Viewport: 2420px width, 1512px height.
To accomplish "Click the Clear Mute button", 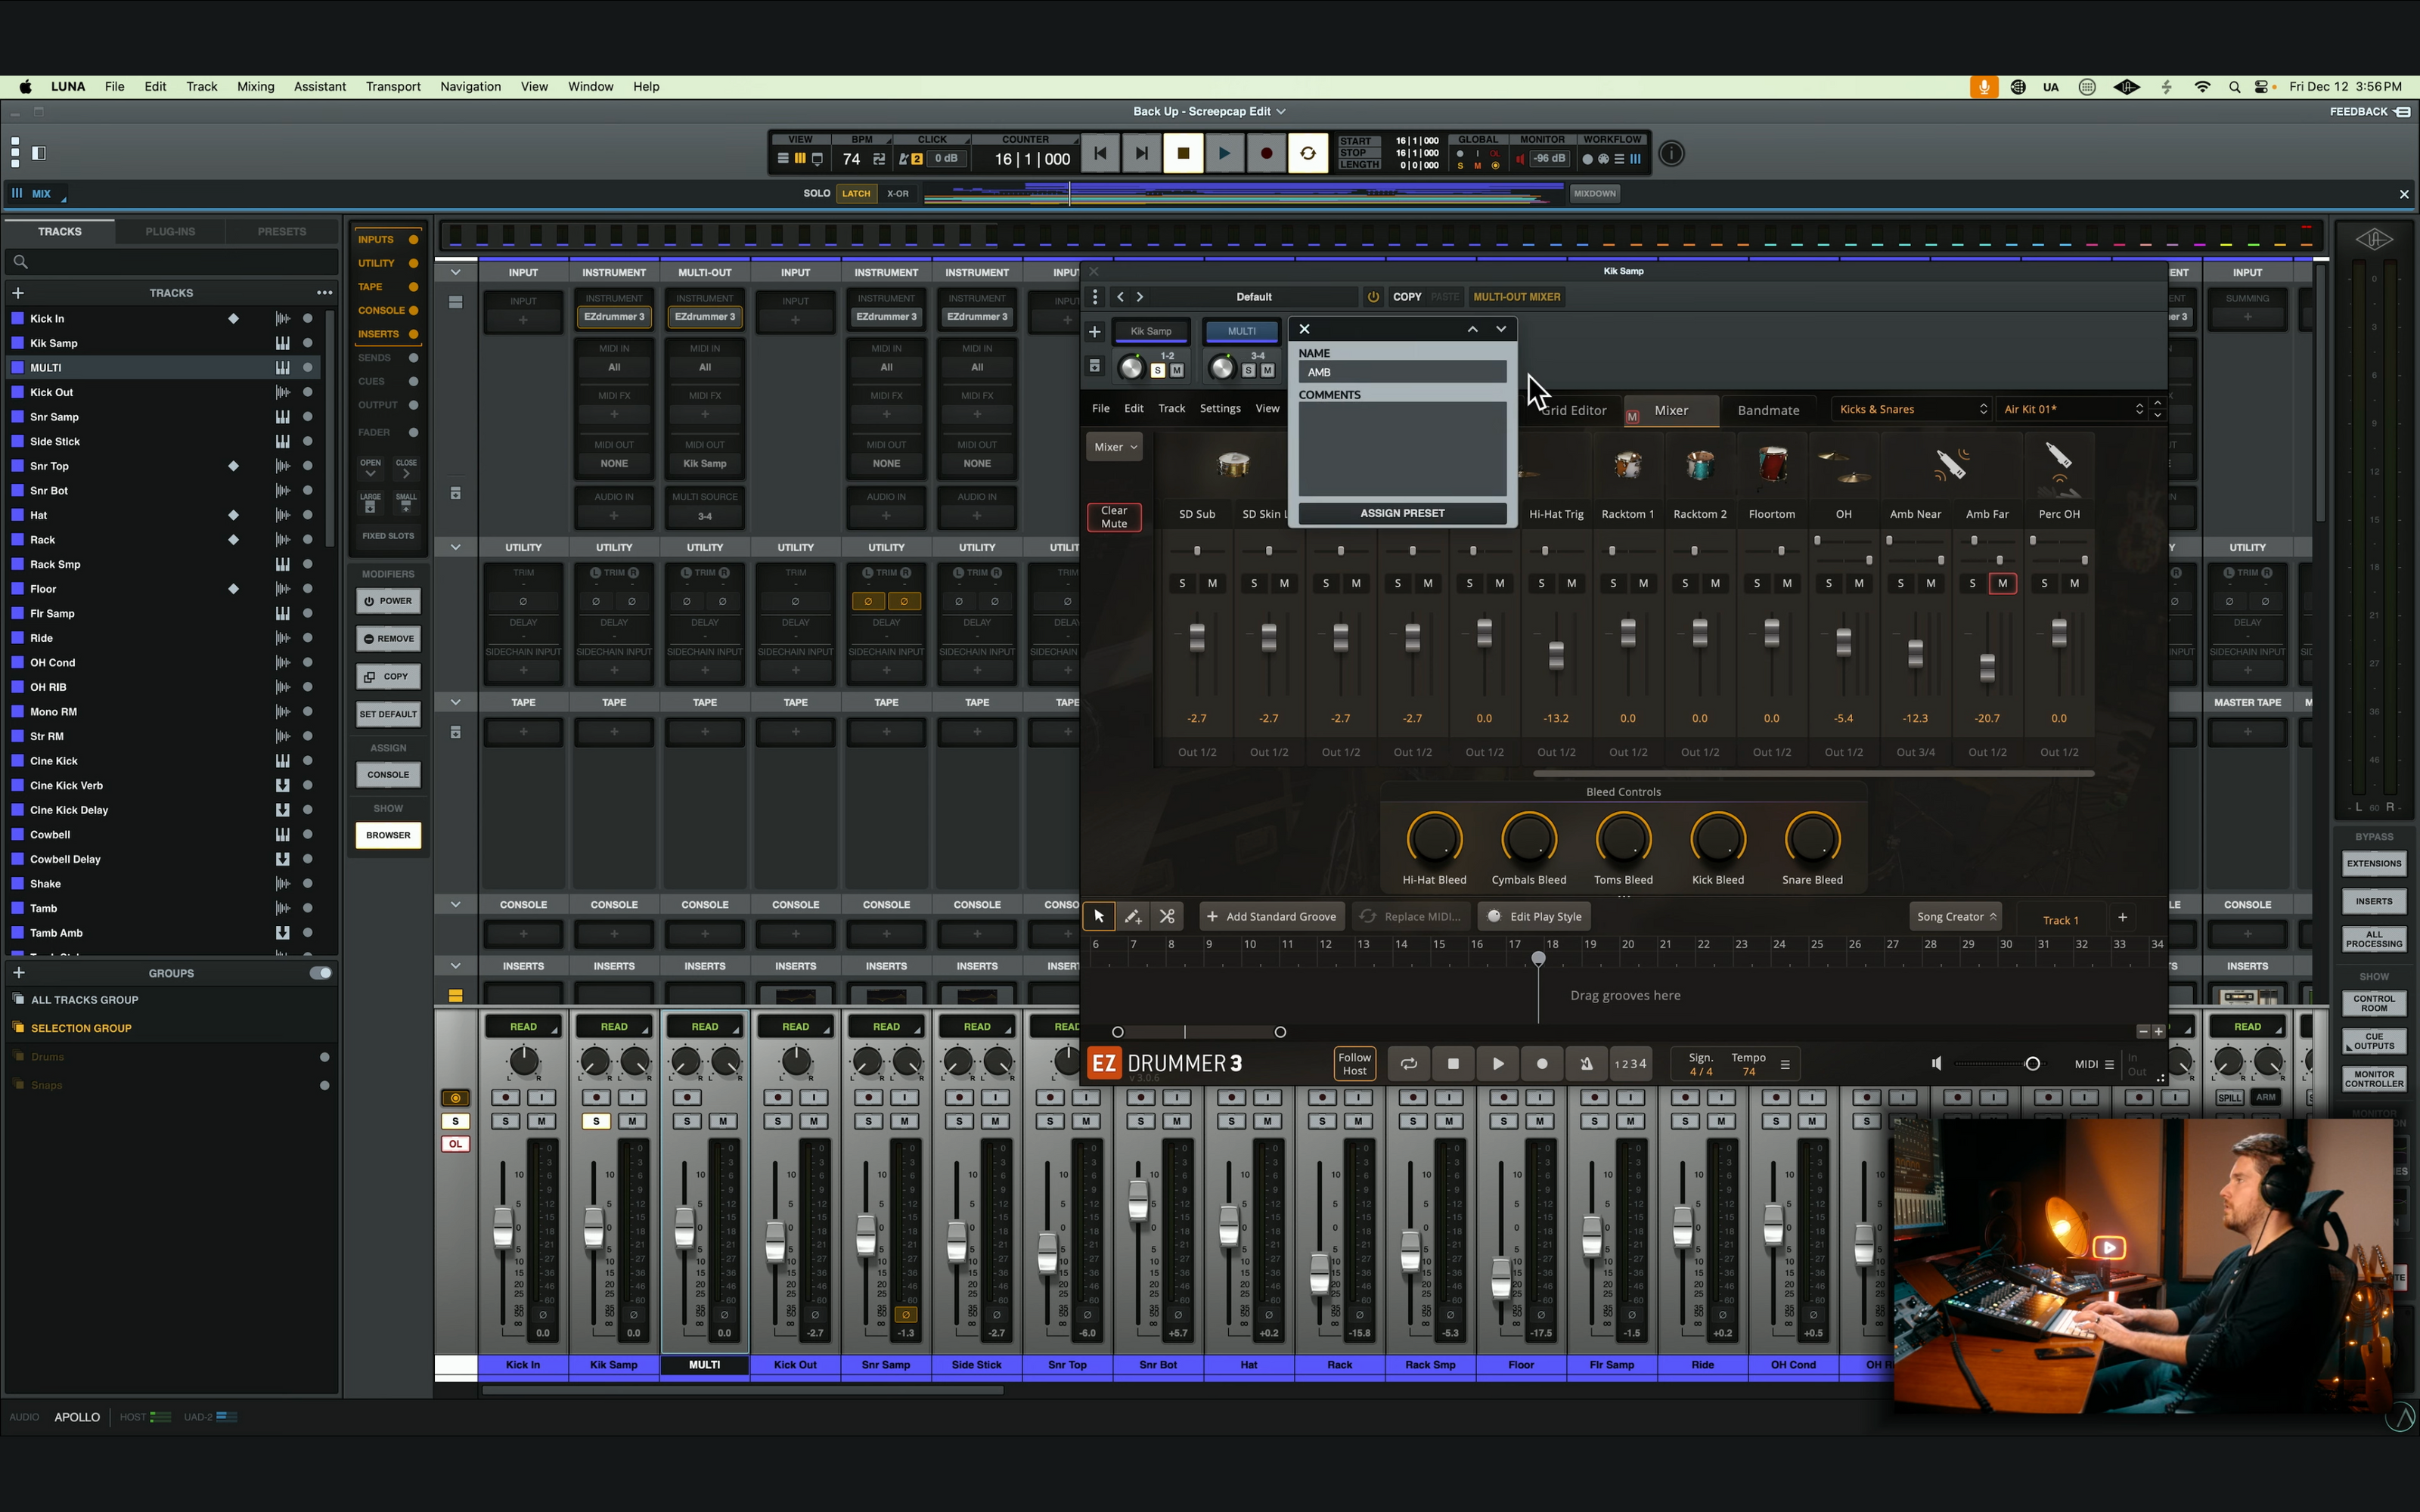I will pos(1114,517).
